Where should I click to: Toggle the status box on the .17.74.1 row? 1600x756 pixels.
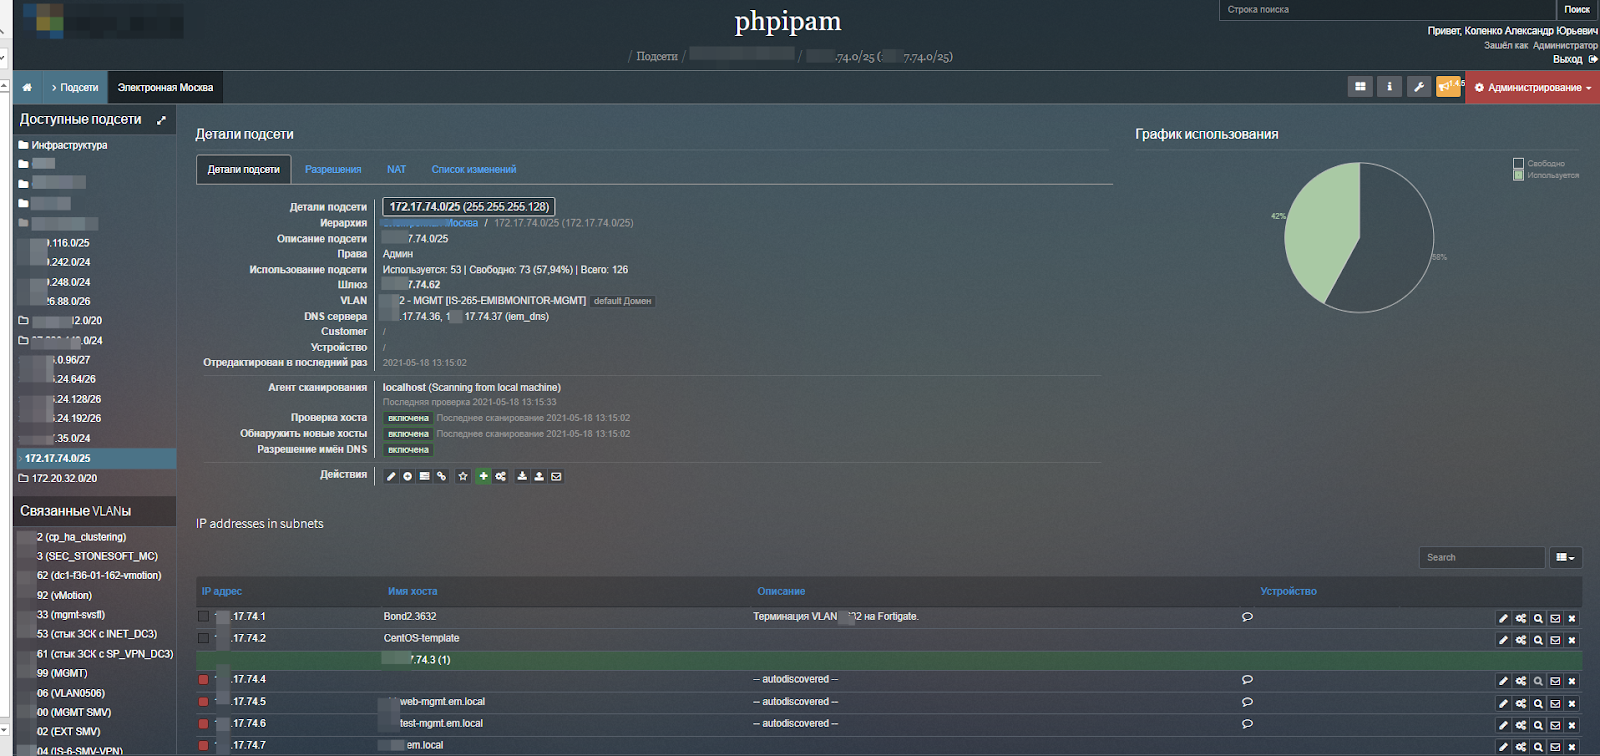204,617
